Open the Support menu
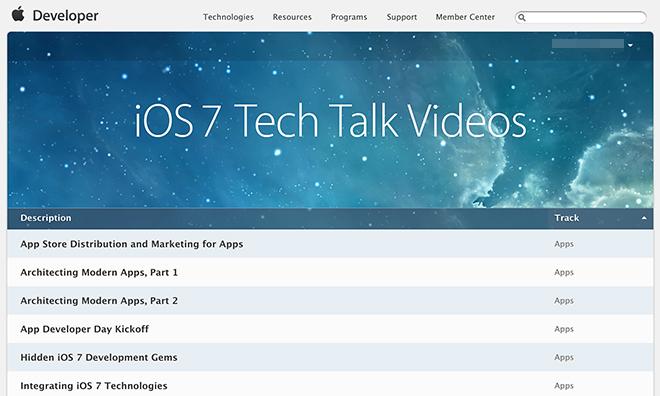Screen dimensions: 660x396 402,17
